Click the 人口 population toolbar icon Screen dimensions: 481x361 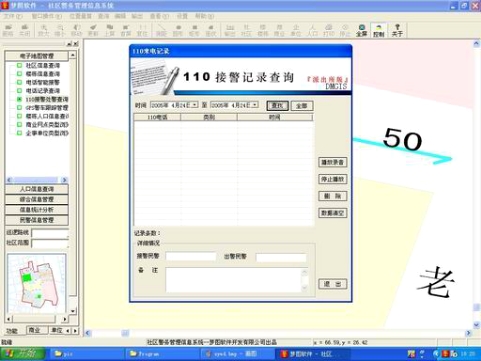tap(312, 30)
